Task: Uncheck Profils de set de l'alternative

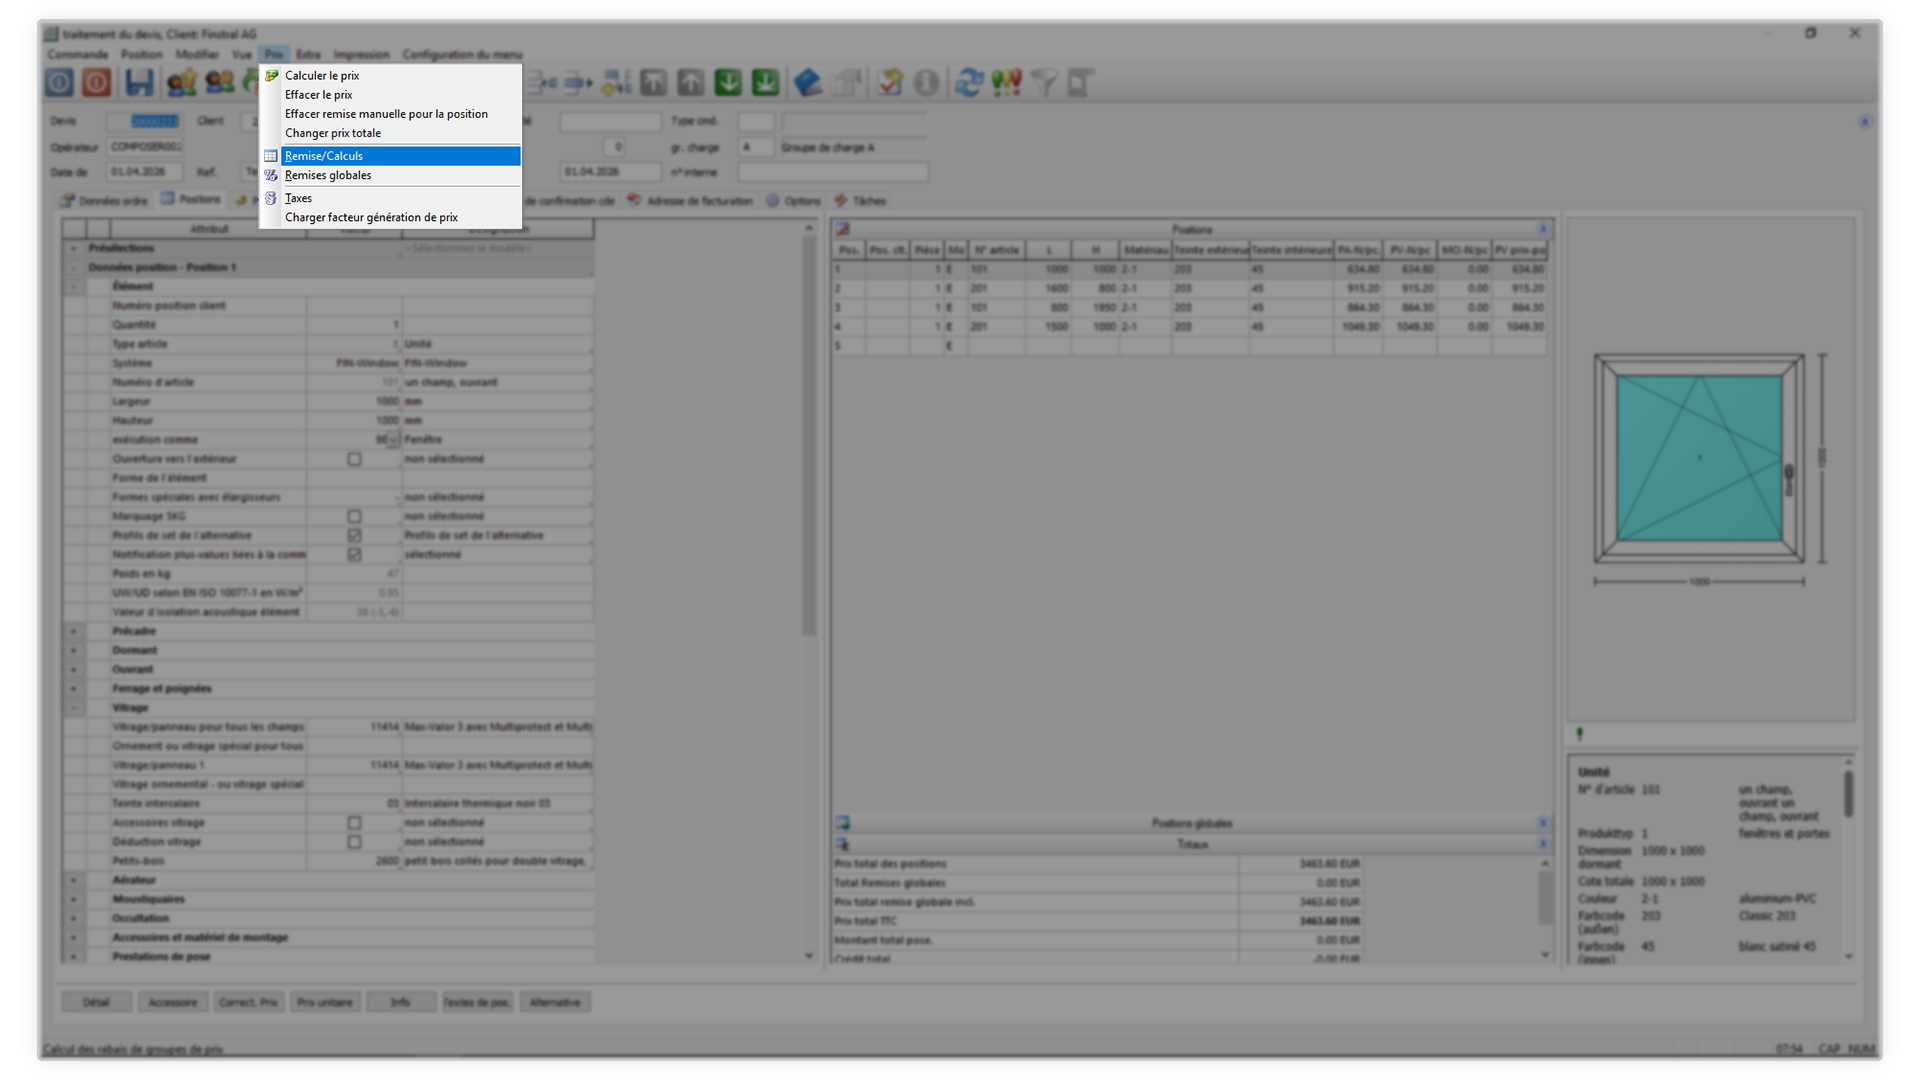Action: pos(354,535)
